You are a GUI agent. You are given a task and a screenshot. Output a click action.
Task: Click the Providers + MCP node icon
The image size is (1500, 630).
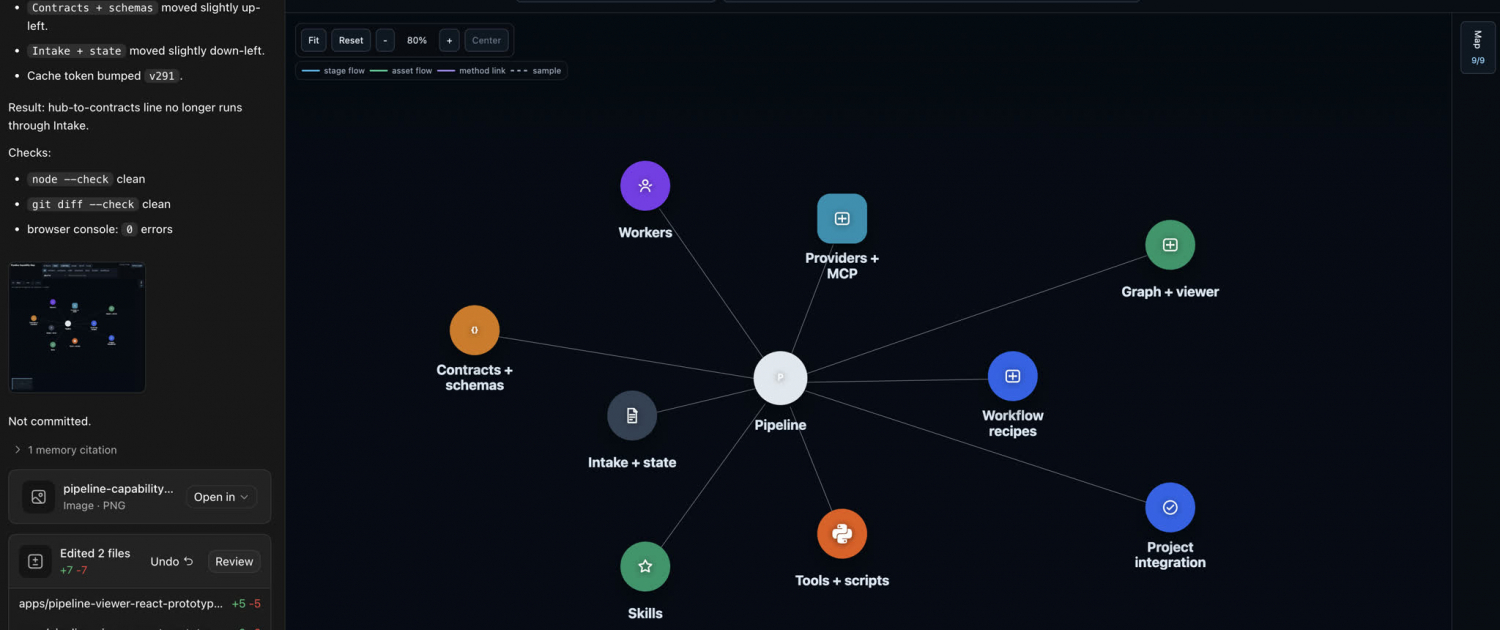[842, 218]
